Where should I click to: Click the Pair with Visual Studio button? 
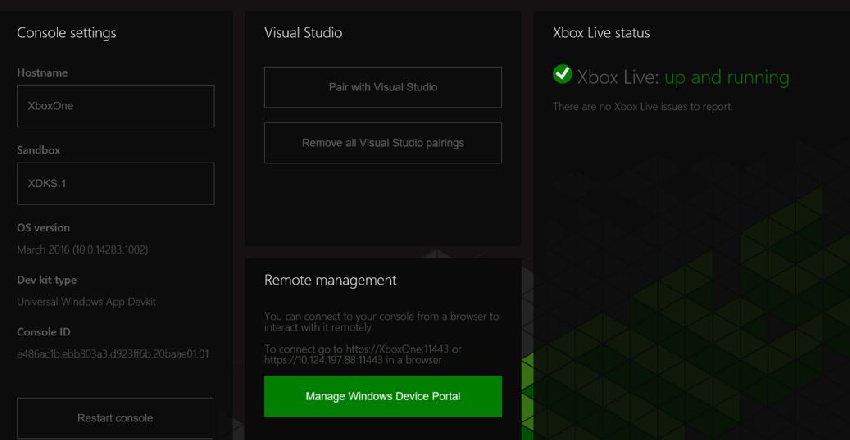click(x=383, y=87)
